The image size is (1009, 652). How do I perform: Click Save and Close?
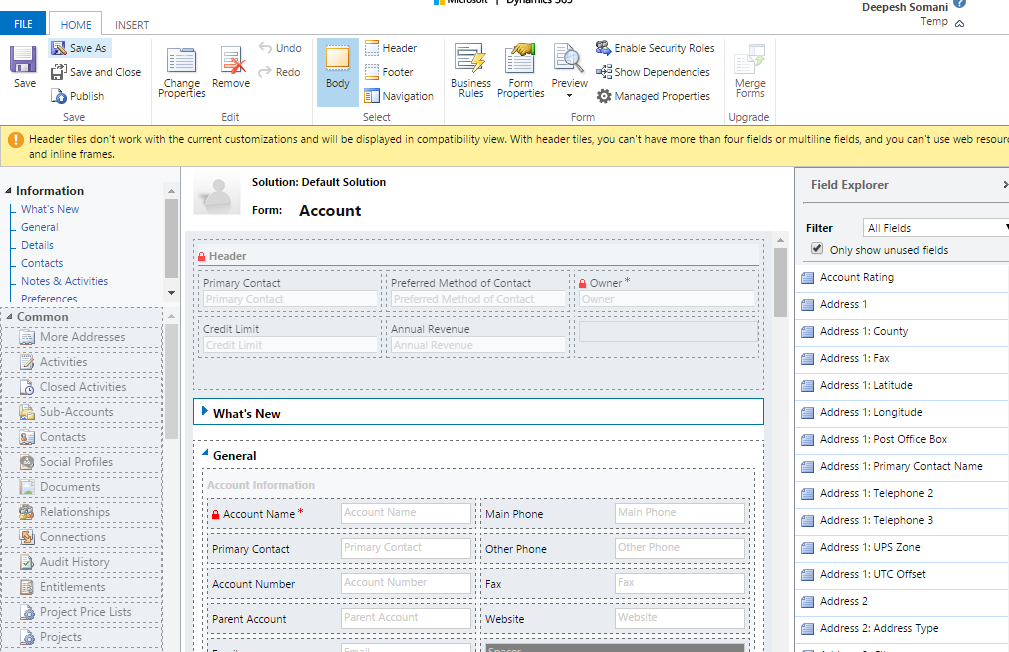[x=97, y=72]
